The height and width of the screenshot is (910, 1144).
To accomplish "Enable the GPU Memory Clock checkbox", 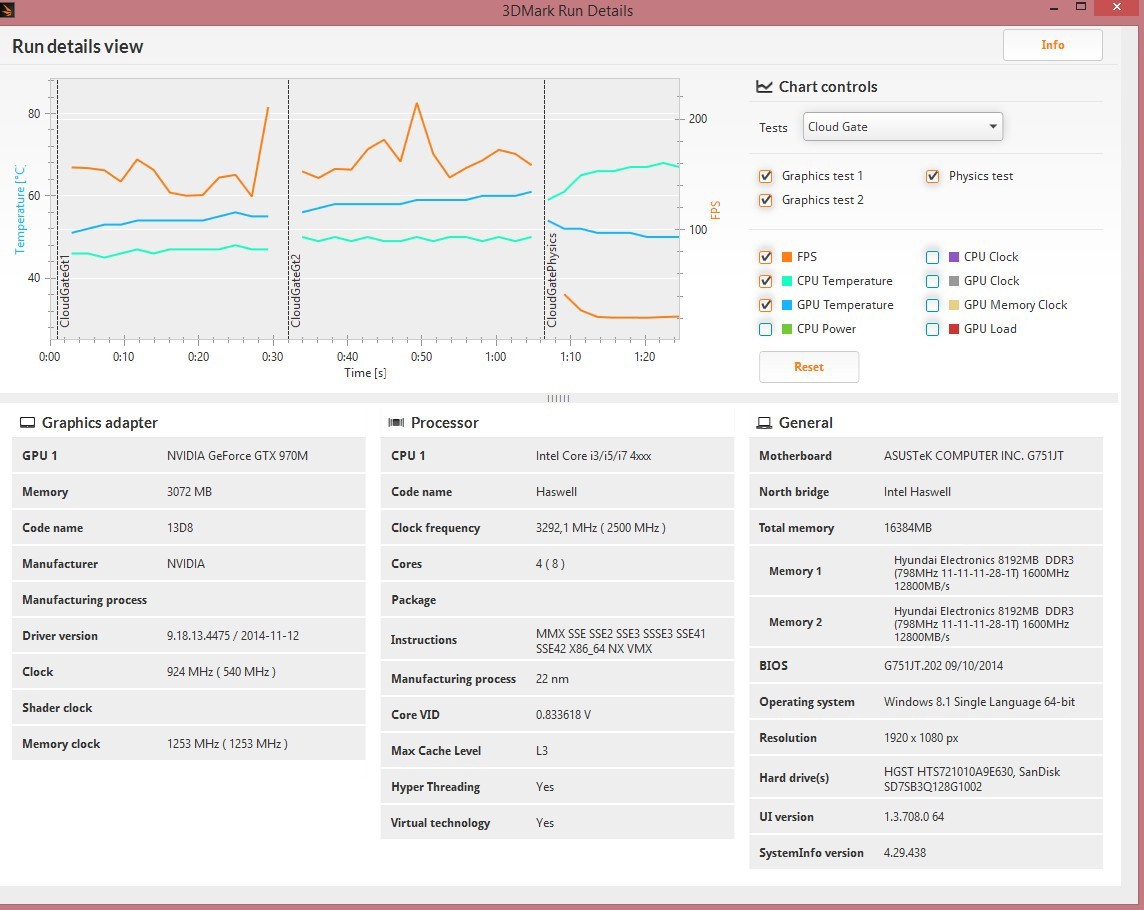I will pos(932,305).
